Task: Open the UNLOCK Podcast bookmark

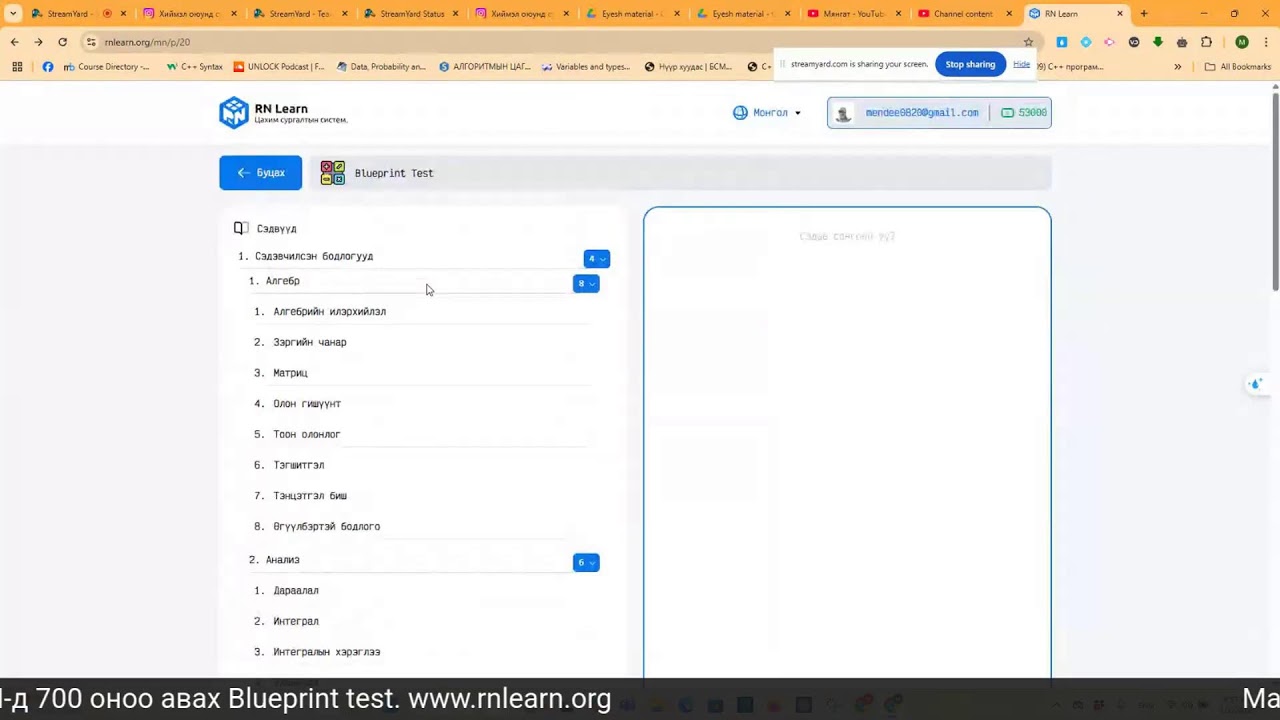Action: coord(278,67)
